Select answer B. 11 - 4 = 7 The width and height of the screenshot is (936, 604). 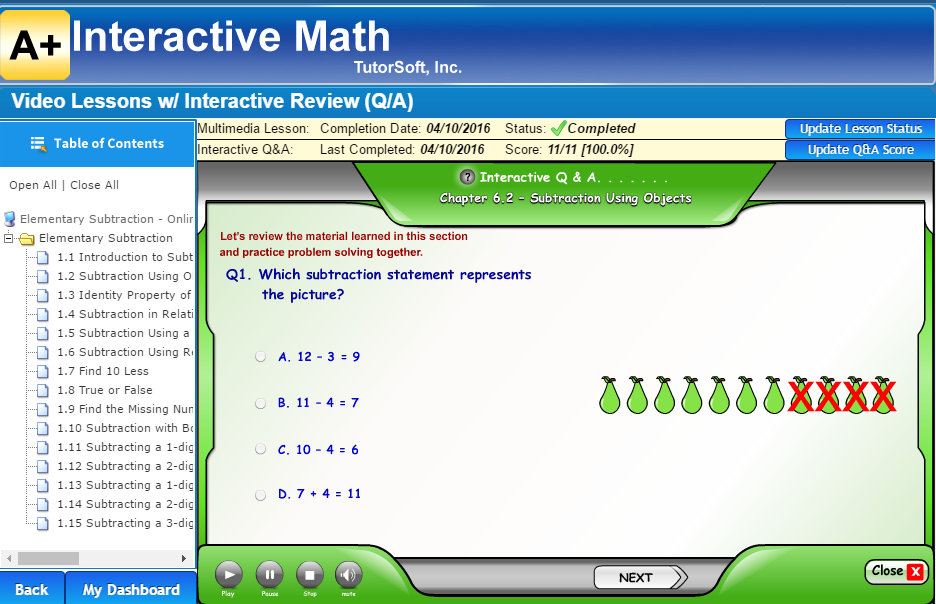261,403
